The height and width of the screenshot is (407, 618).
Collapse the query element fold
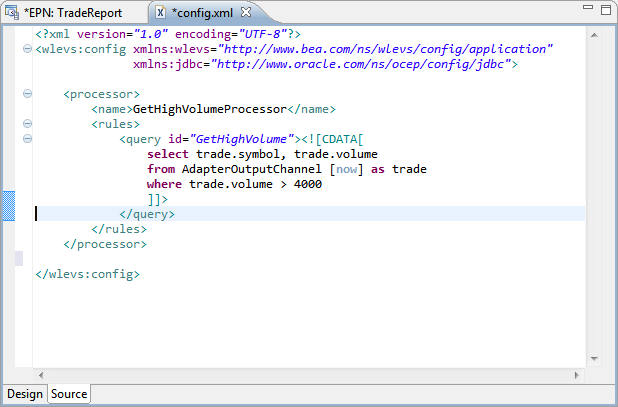tap(27, 139)
